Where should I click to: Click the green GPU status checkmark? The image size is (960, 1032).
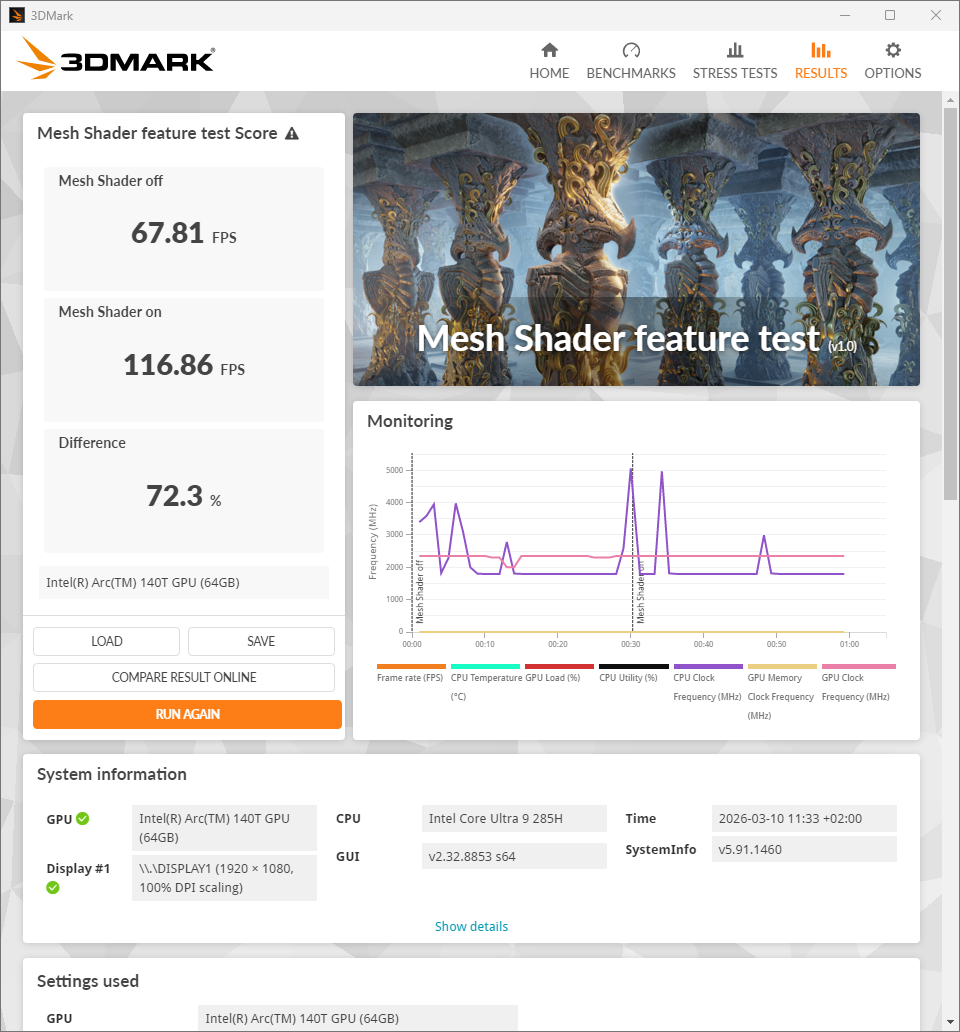[83, 819]
